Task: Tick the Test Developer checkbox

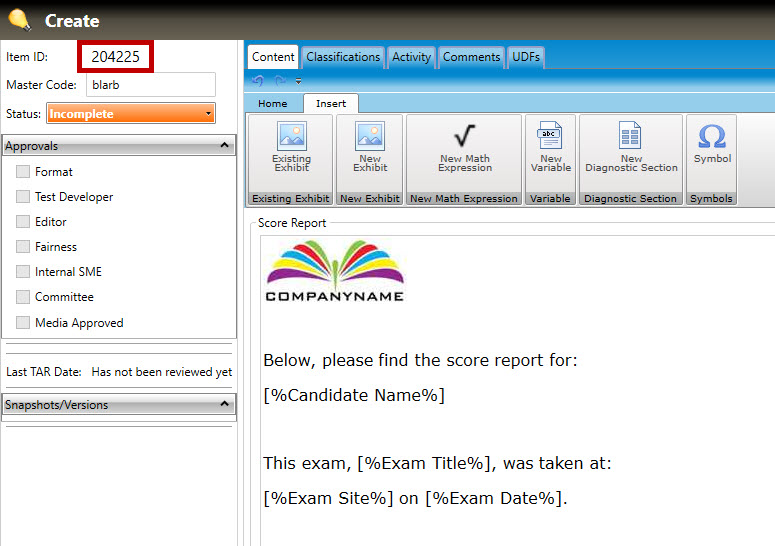Action: click(23, 197)
